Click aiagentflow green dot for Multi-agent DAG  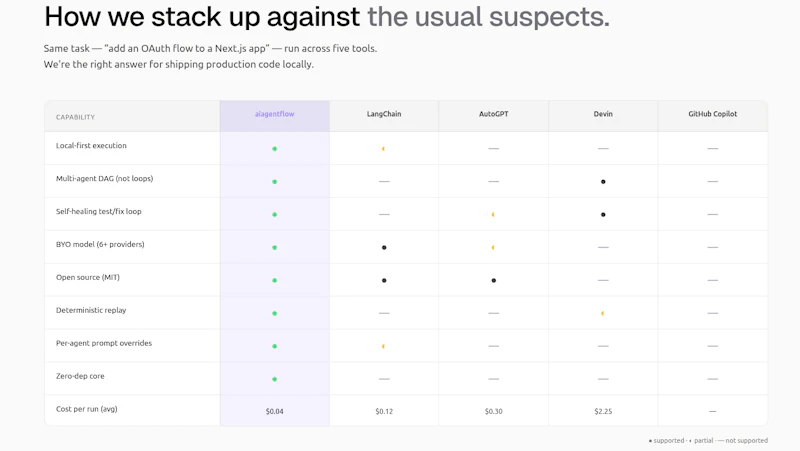click(x=274, y=182)
